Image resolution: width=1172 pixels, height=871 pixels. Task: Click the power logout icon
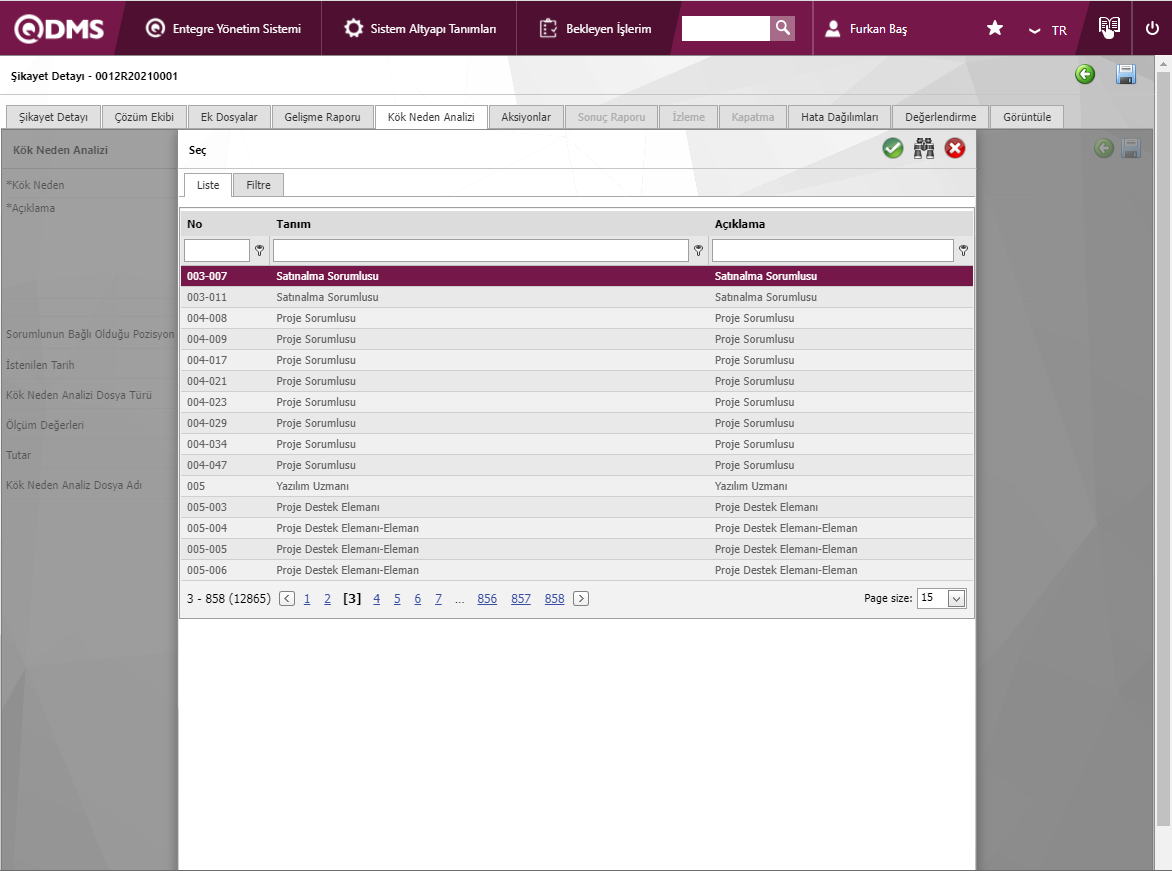(1152, 29)
